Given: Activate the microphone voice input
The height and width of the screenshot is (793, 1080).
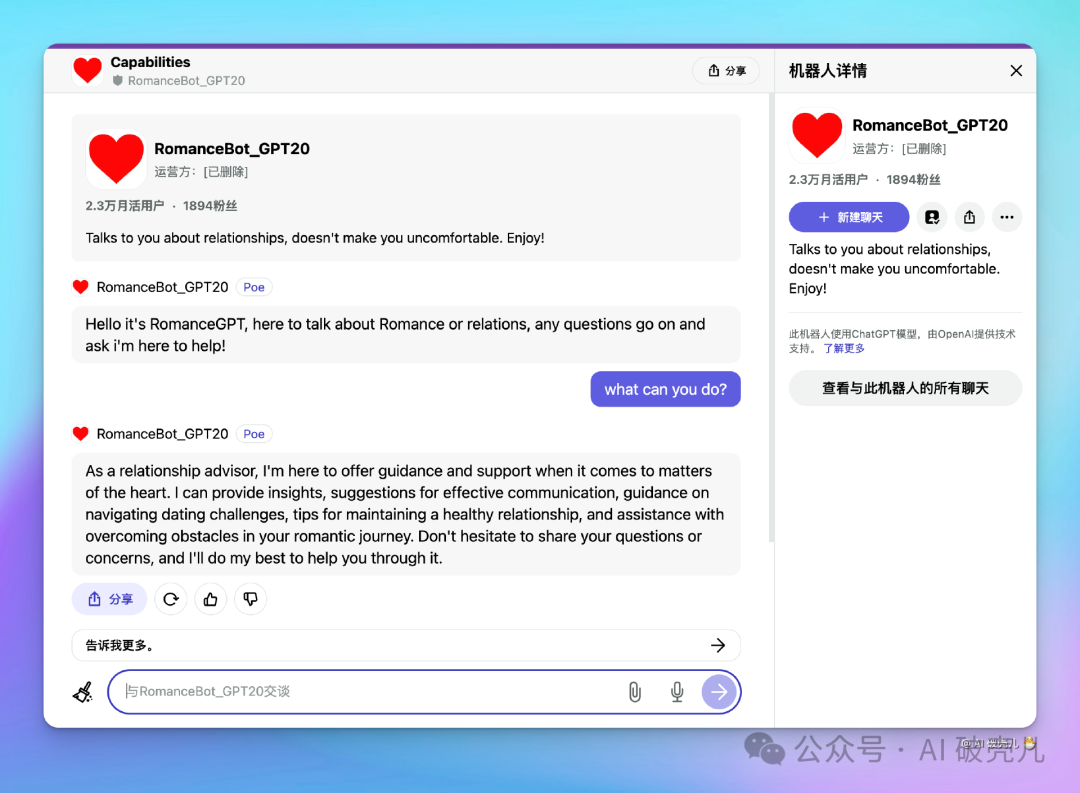Looking at the screenshot, I should tap(677, 692).
